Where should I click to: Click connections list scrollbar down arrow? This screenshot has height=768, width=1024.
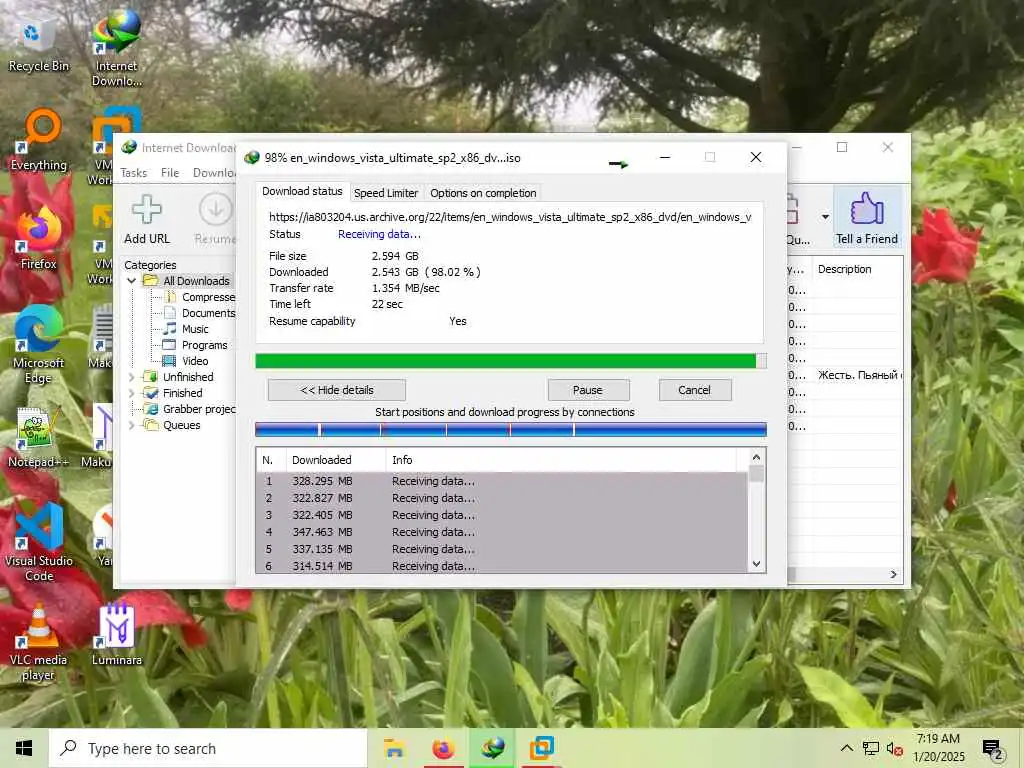click(756, 564)
